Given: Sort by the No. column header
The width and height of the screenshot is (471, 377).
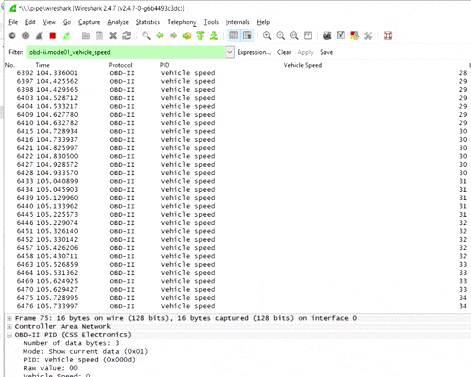Looking at the screenshot, I should 10,65.
